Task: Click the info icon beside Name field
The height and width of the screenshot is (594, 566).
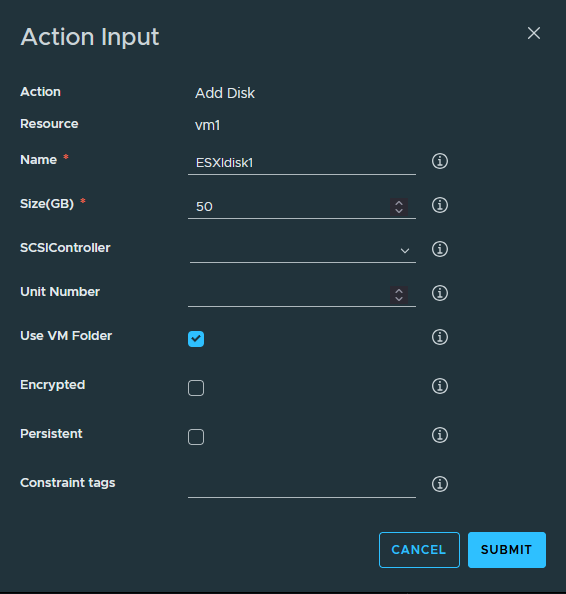Action: 440,161
